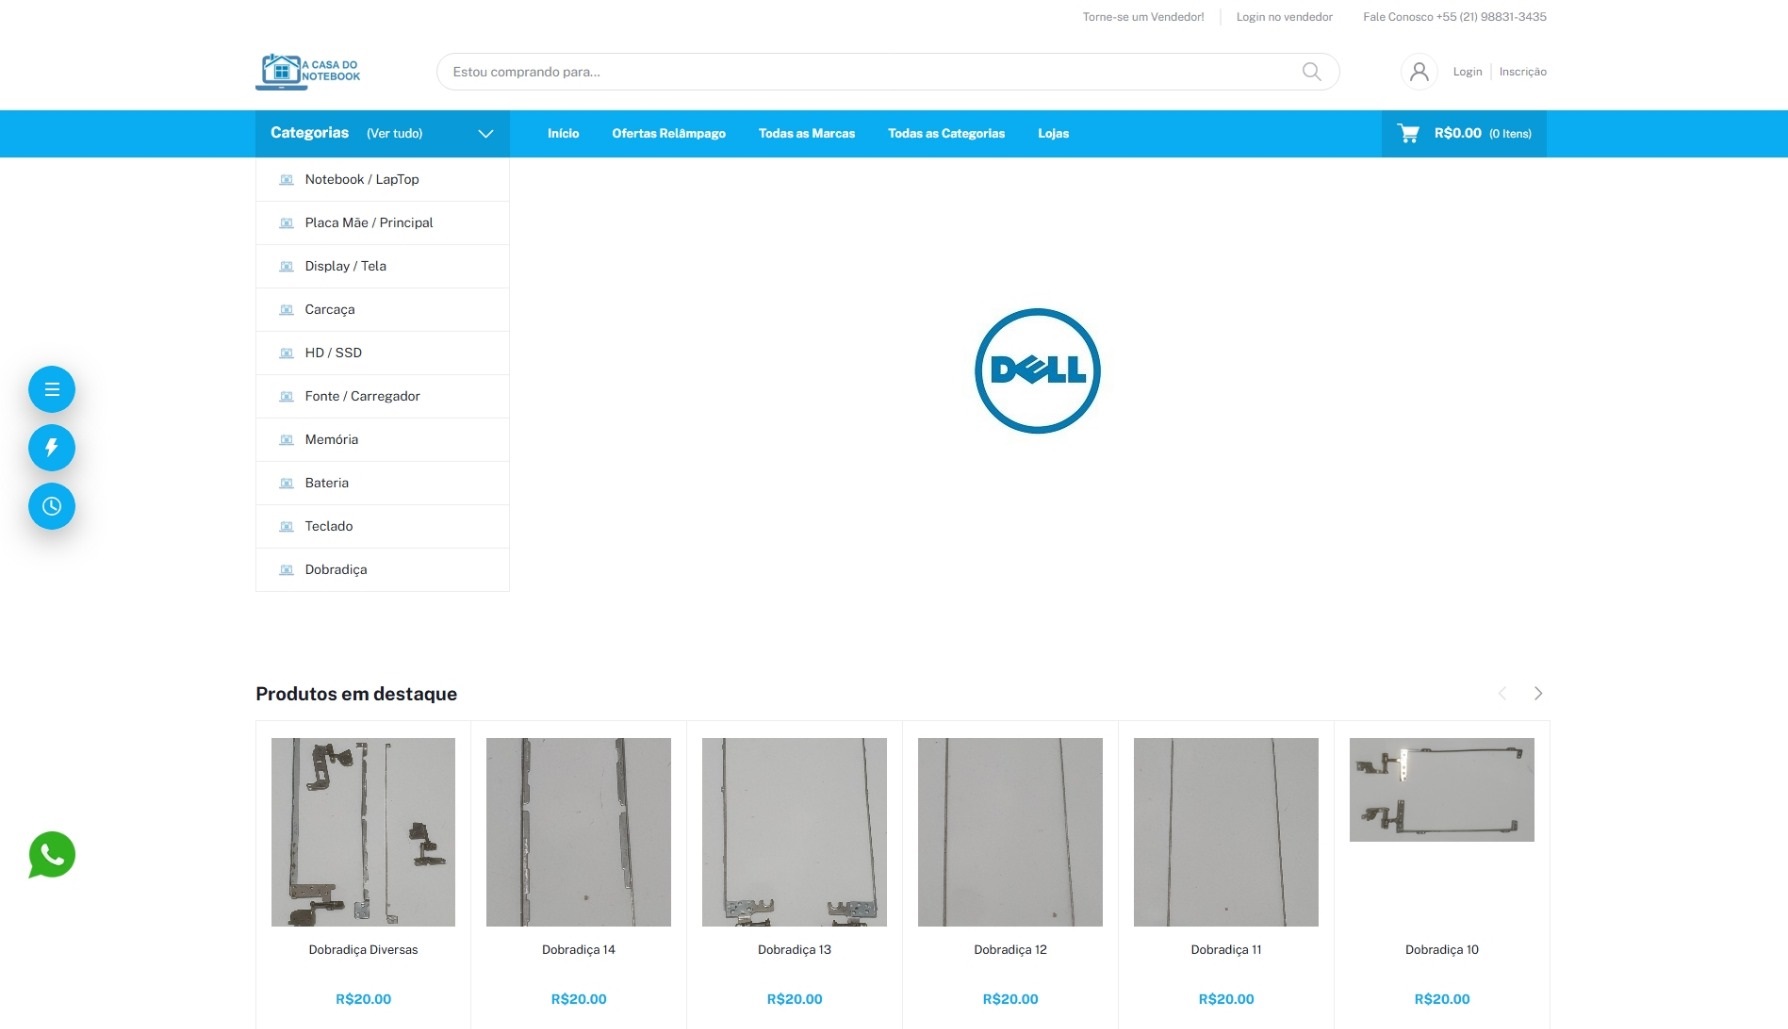Click the Inscrição link
Image resolution: width=1788 pixels, height=1029 pixels.
coord(1523,72)
